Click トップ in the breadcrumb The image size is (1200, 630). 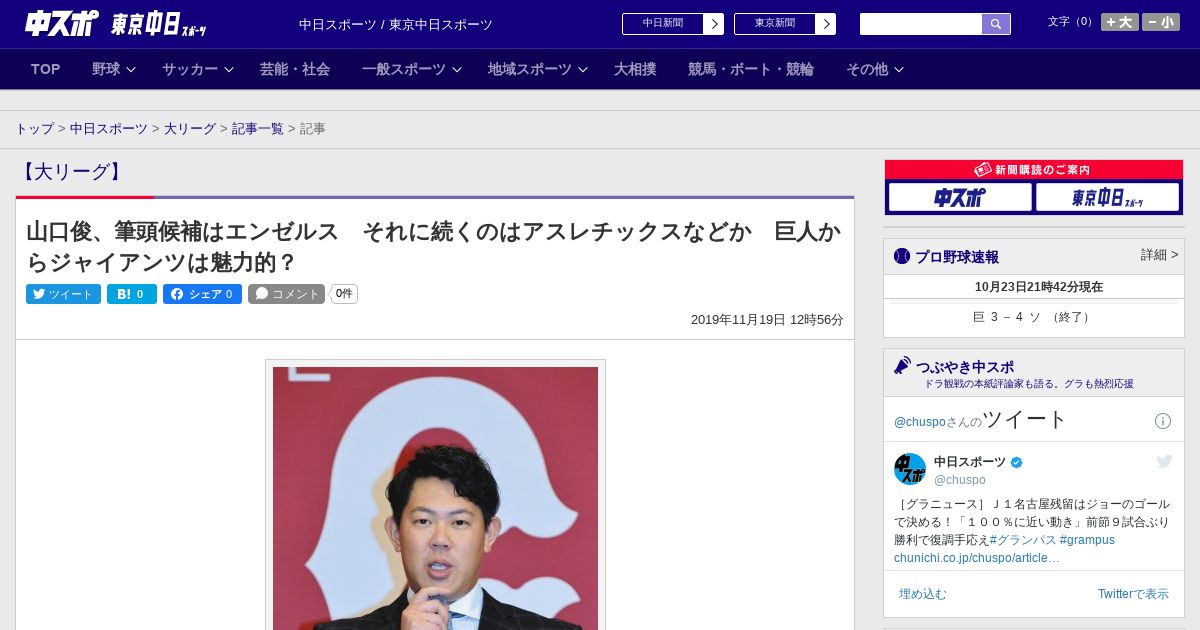[34, 129]
